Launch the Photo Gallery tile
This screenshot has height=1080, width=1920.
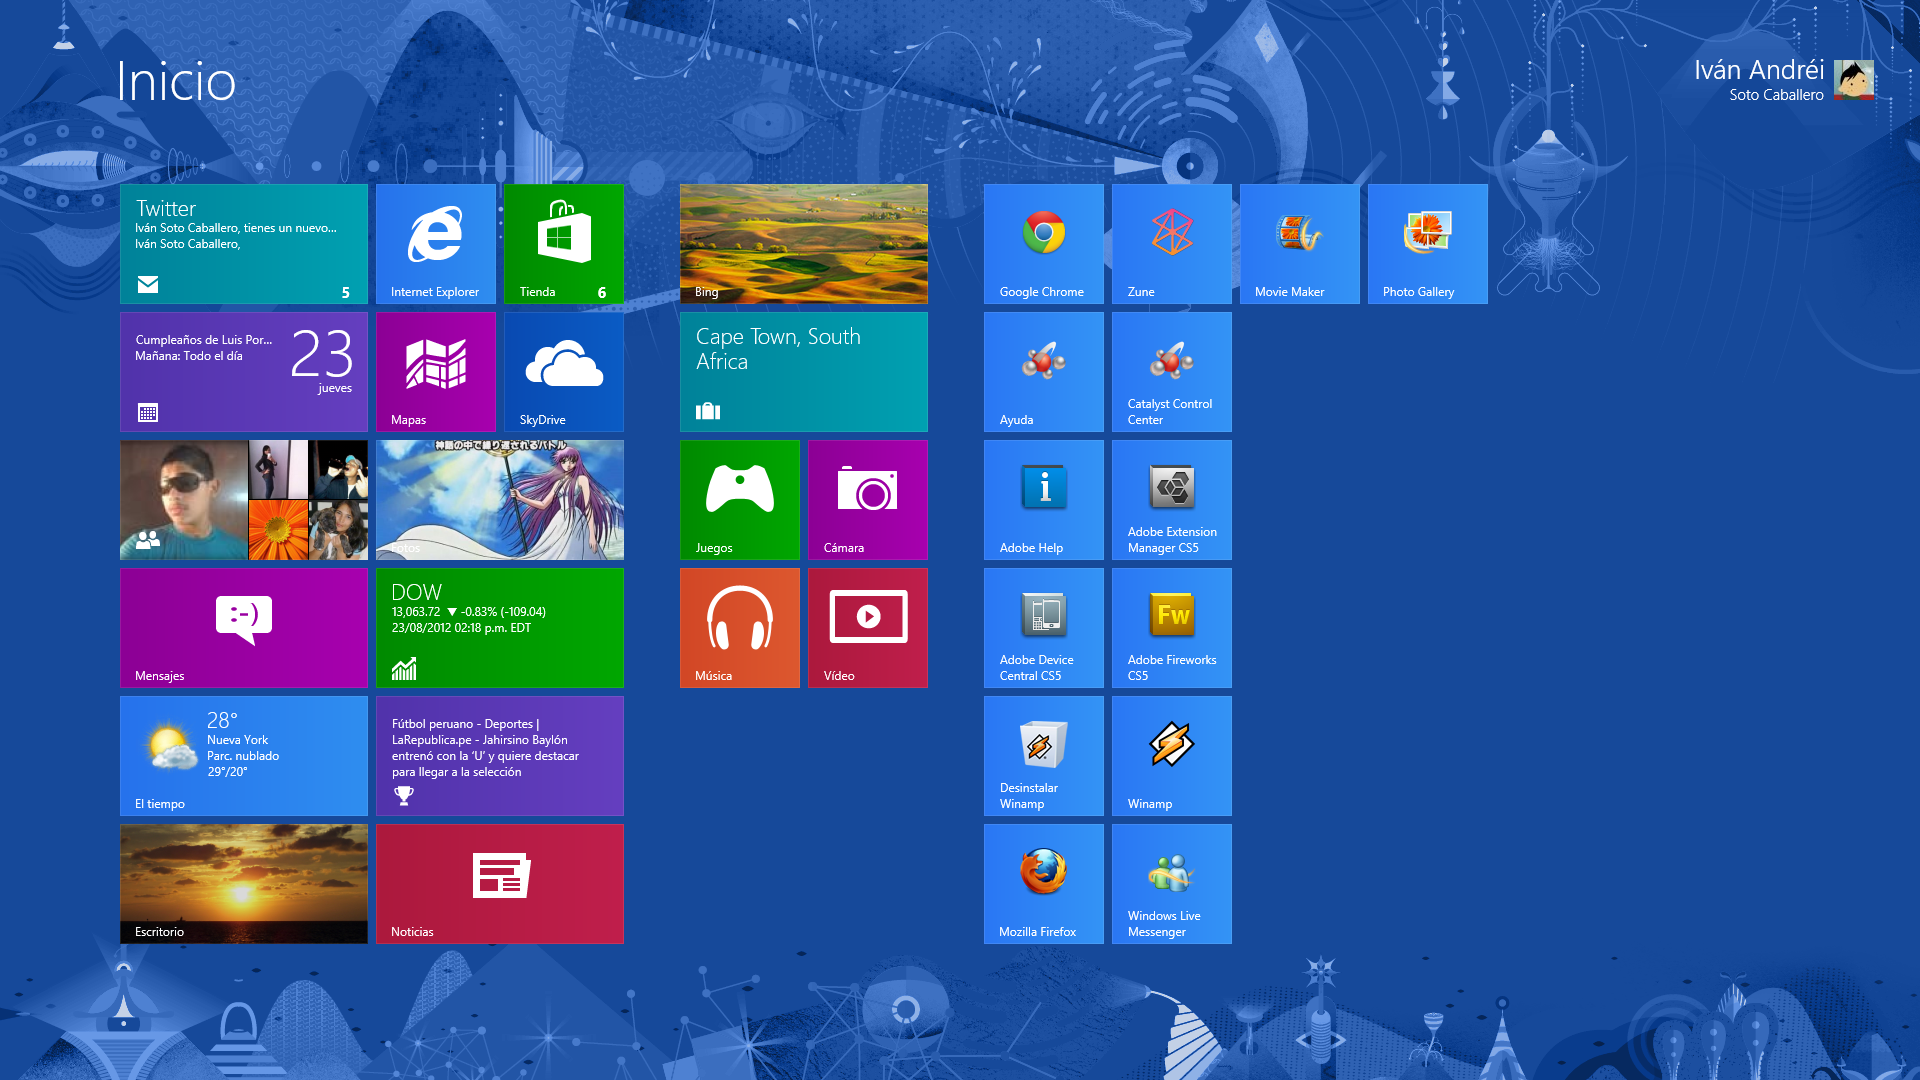pyautogui.click(x=1428, y=244)
